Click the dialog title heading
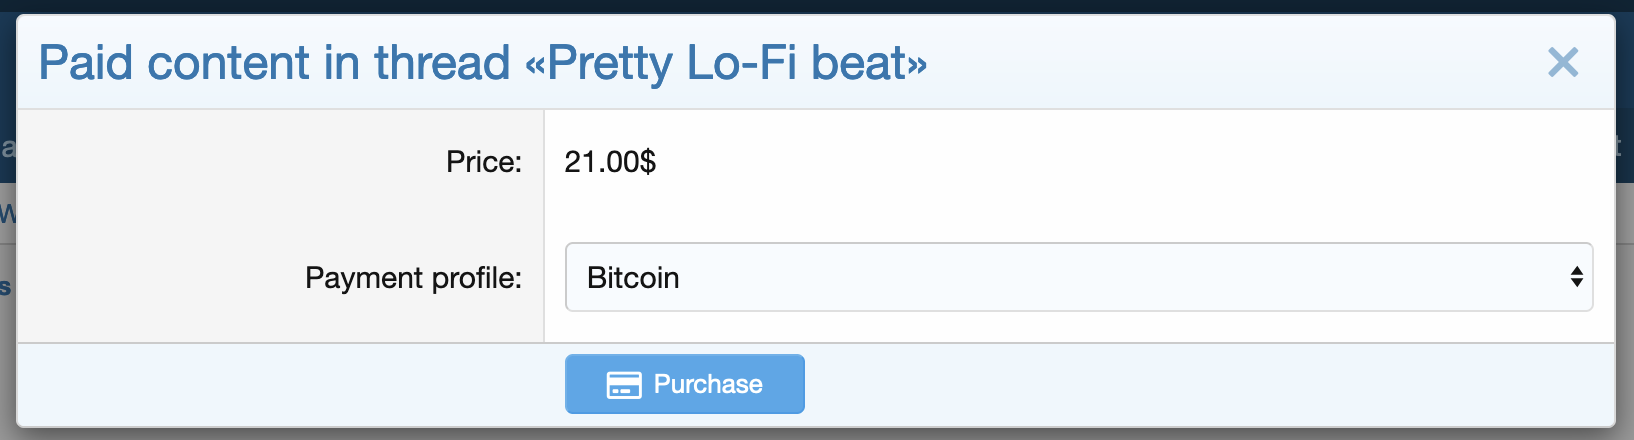 coord(482,63)
